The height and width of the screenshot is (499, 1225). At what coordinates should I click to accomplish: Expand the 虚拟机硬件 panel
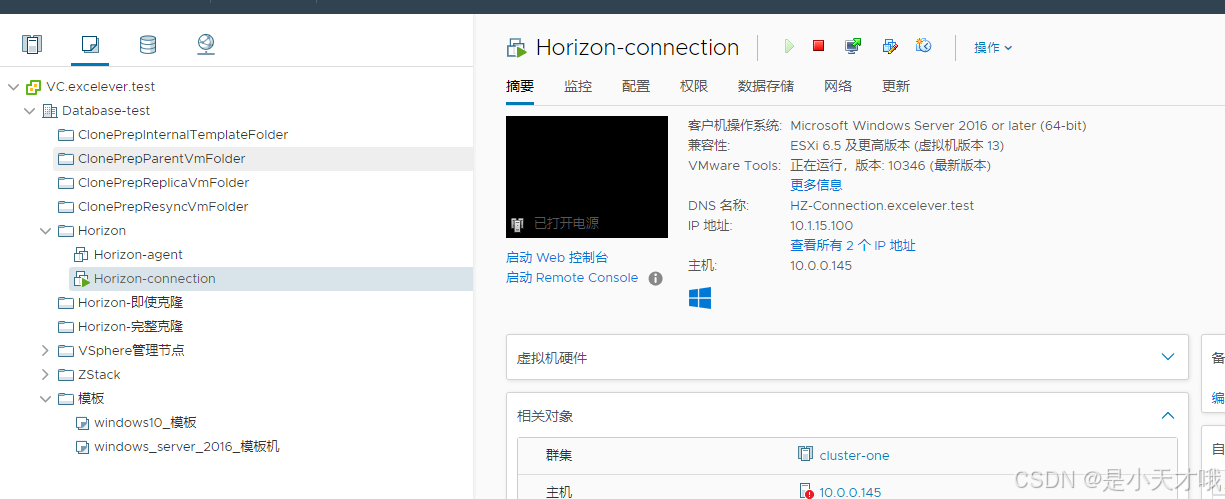point(1167,357)
